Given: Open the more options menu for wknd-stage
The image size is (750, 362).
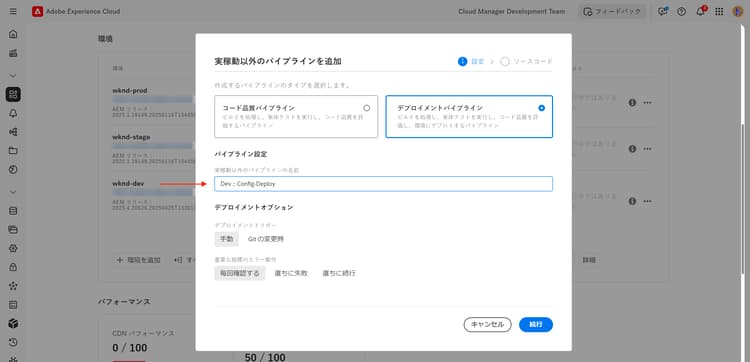Looking at the screenshot, I should [x=647, y=149].
